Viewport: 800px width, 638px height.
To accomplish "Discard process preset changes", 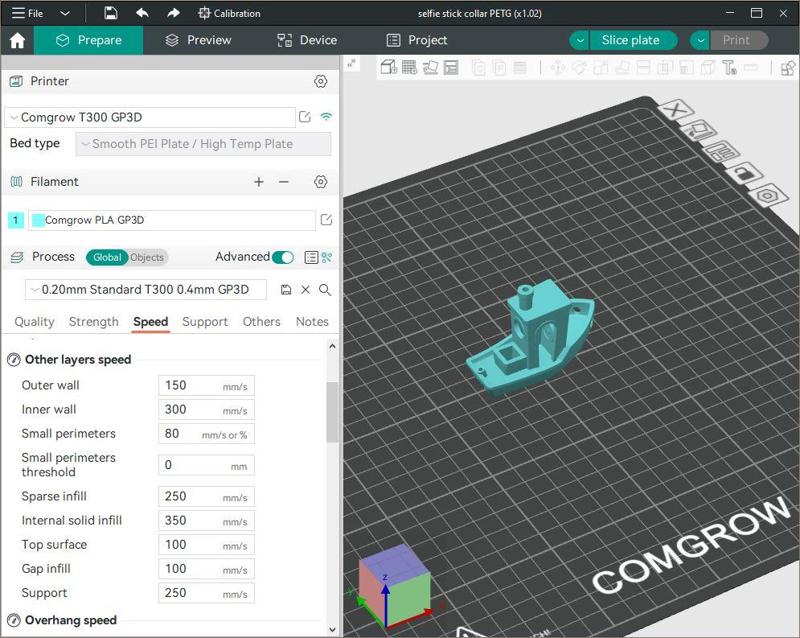I will click(305, 290).
